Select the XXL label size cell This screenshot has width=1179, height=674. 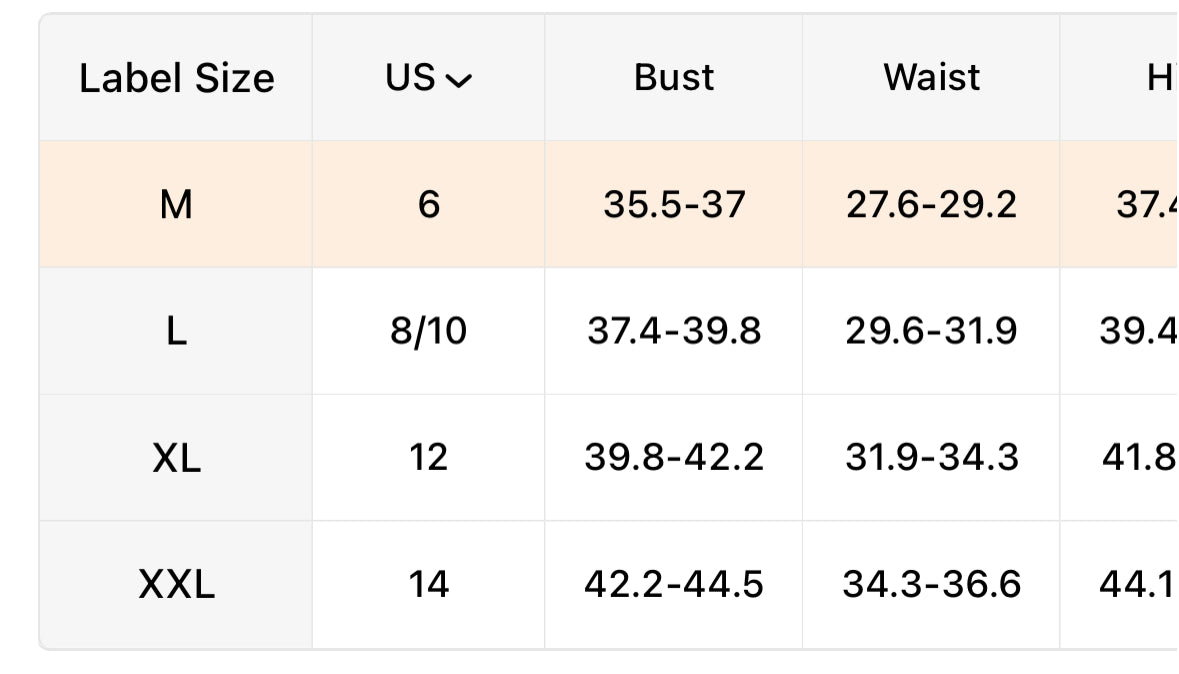pyautogui.click(x=176, y=584)
